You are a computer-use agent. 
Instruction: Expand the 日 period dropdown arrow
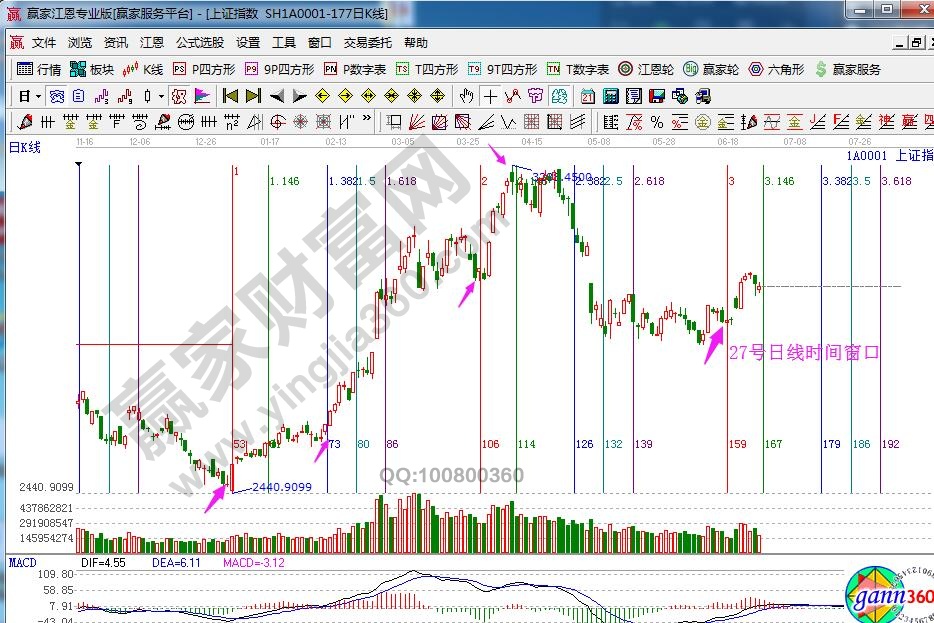coord(38,97)
